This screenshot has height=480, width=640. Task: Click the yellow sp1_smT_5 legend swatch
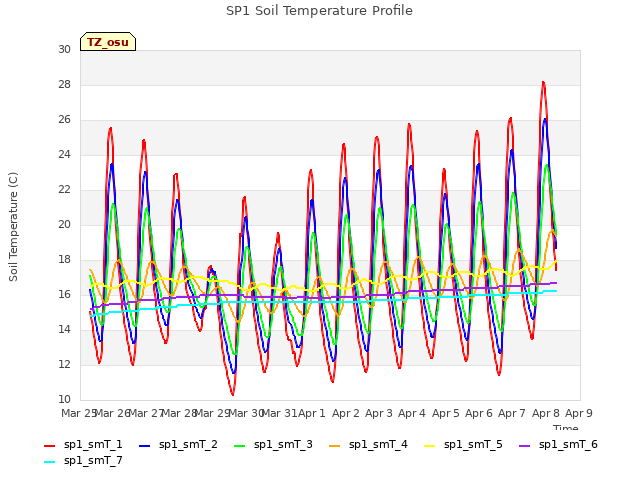430,446
